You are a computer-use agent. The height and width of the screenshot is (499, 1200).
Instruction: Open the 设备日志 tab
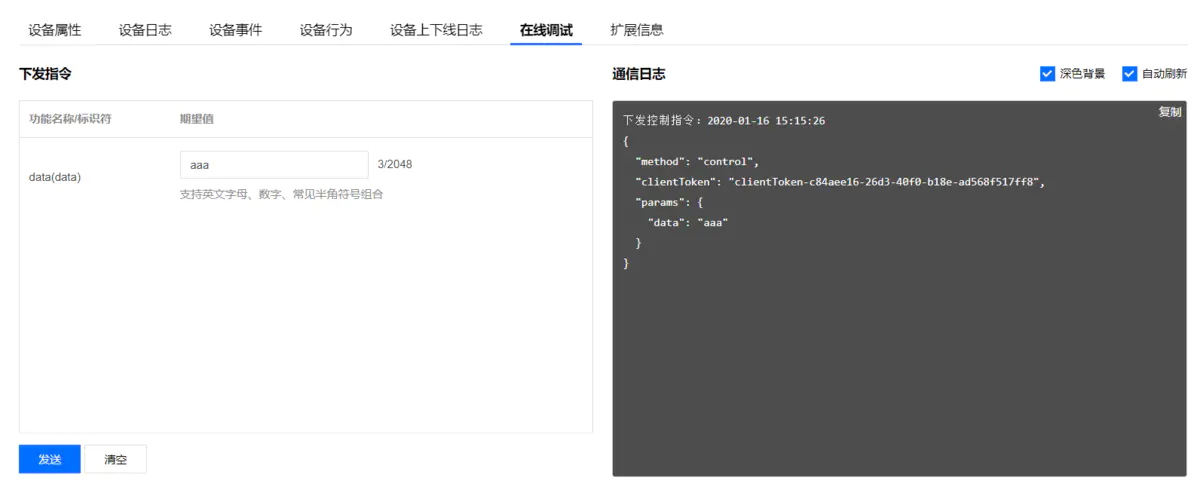[x=145, y=30]
